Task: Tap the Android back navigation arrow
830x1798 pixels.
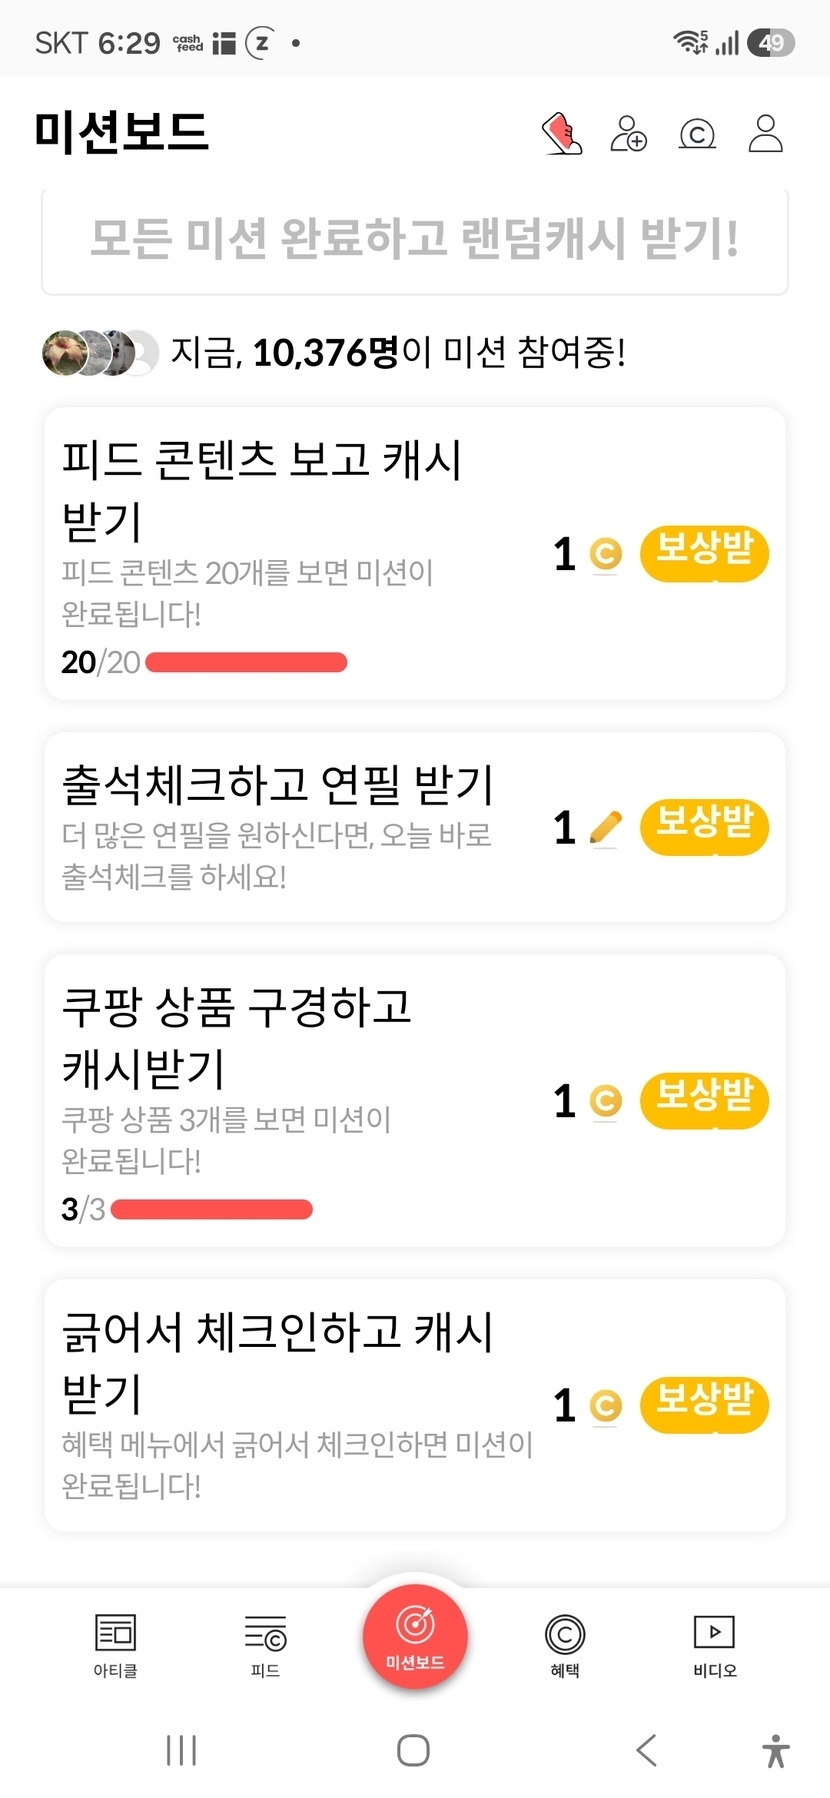Action: (647, 1750)
